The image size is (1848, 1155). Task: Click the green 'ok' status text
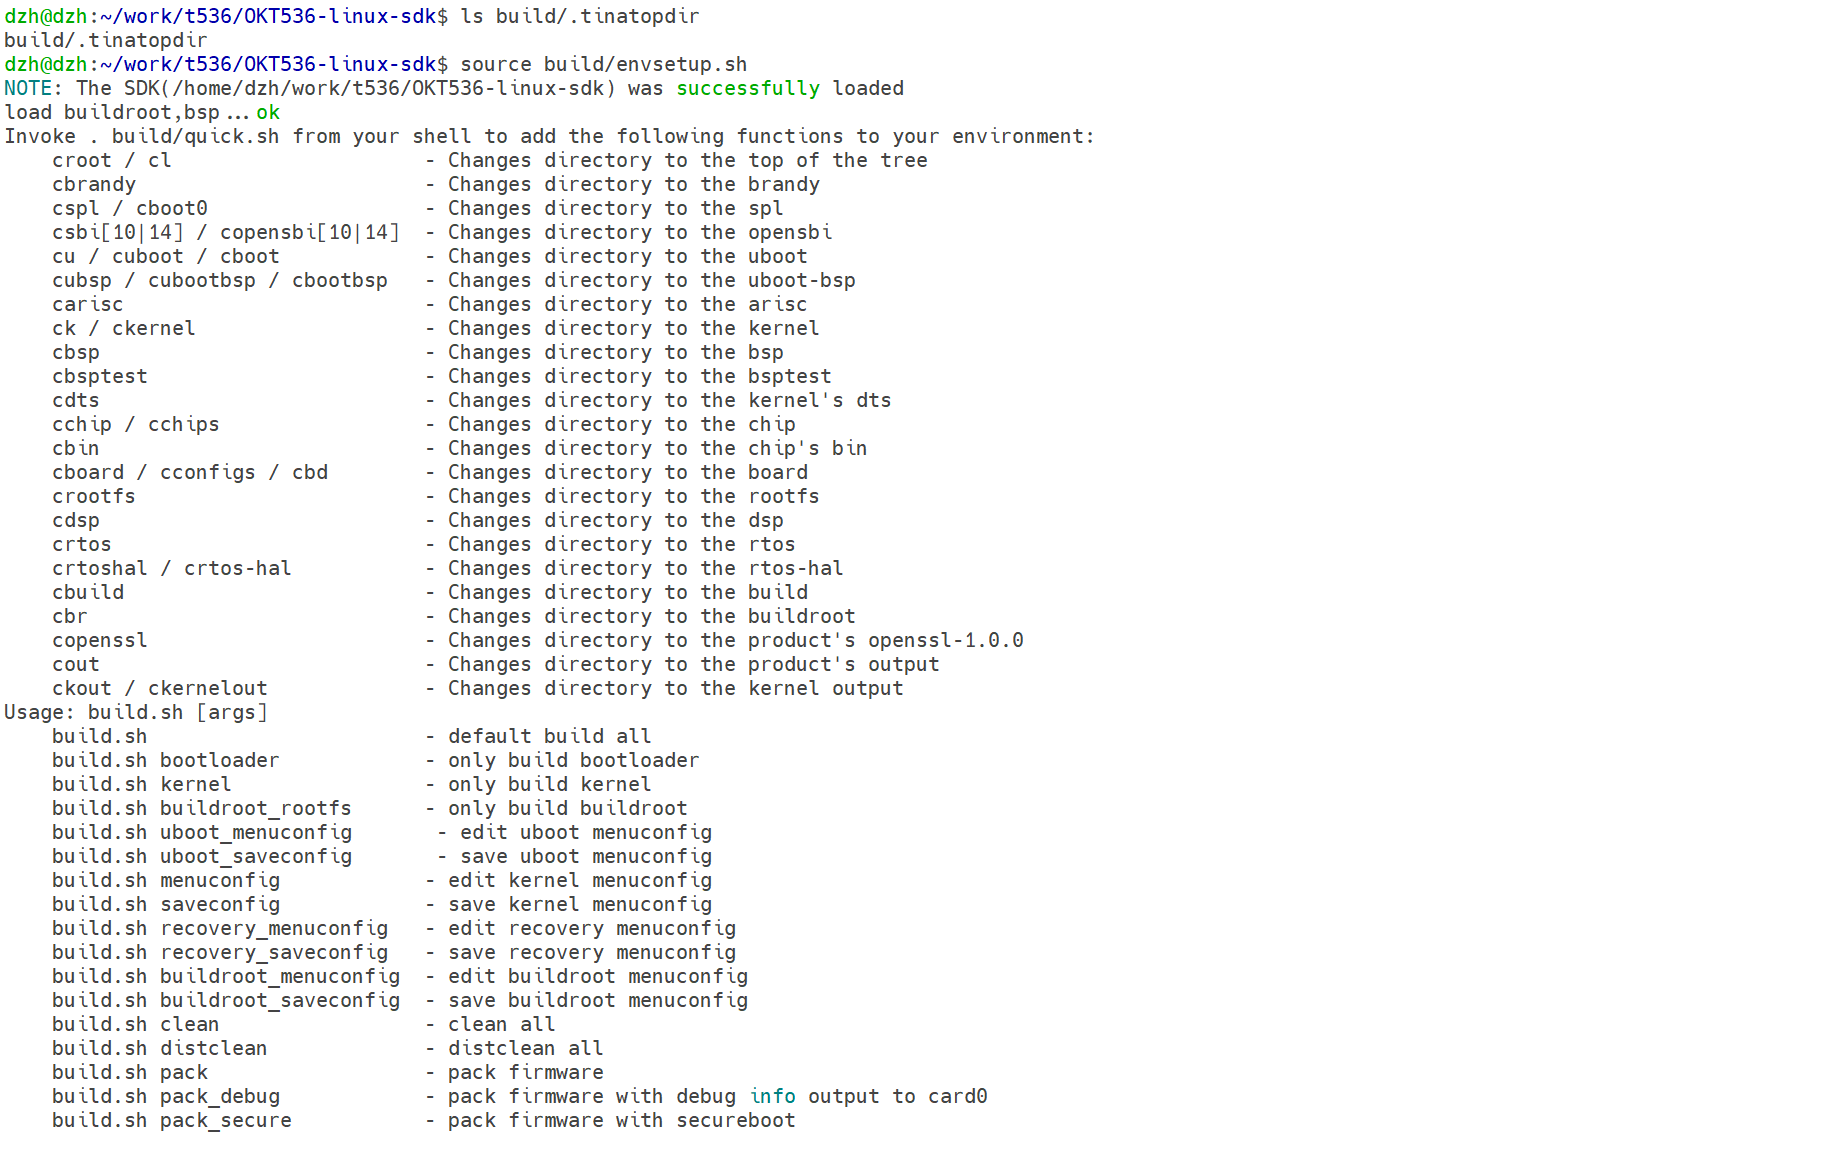pos(268,112)
